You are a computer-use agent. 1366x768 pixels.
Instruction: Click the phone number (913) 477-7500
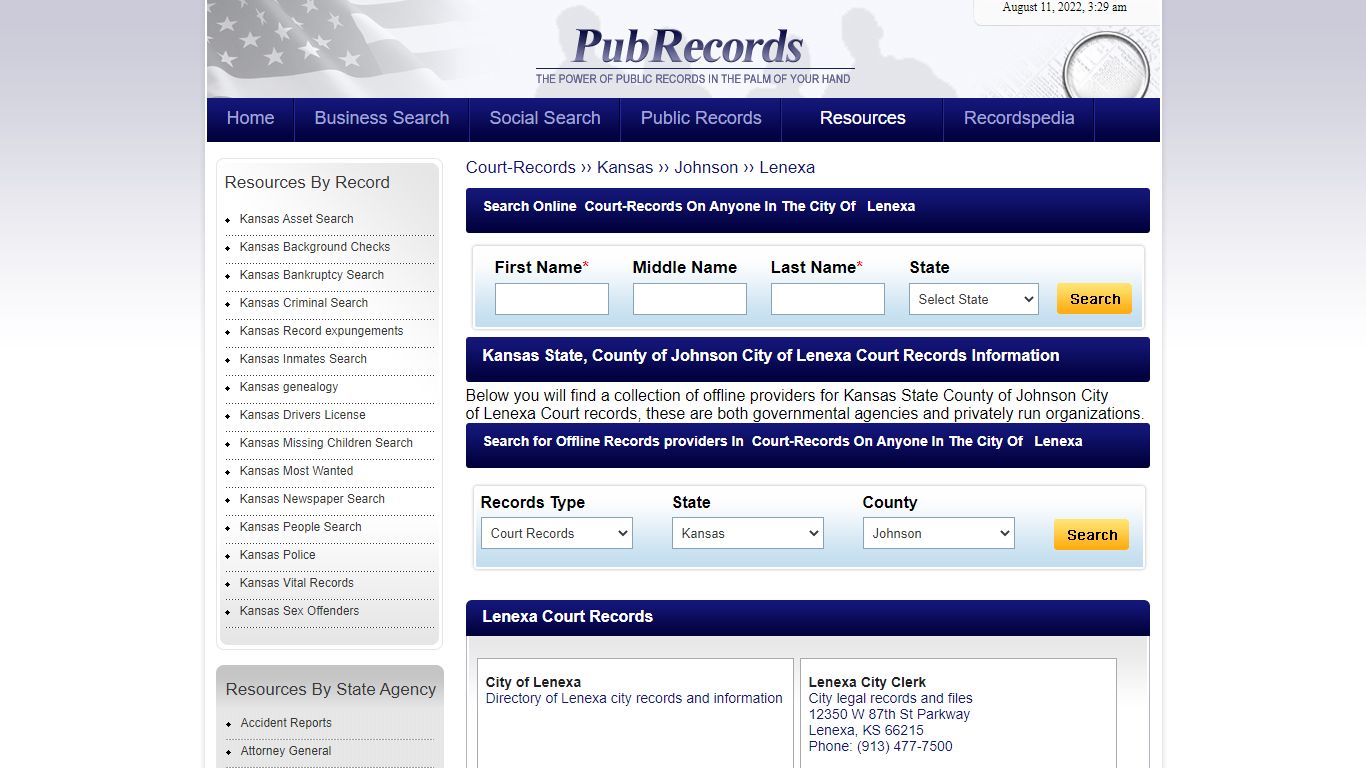(x=905, y=746)
